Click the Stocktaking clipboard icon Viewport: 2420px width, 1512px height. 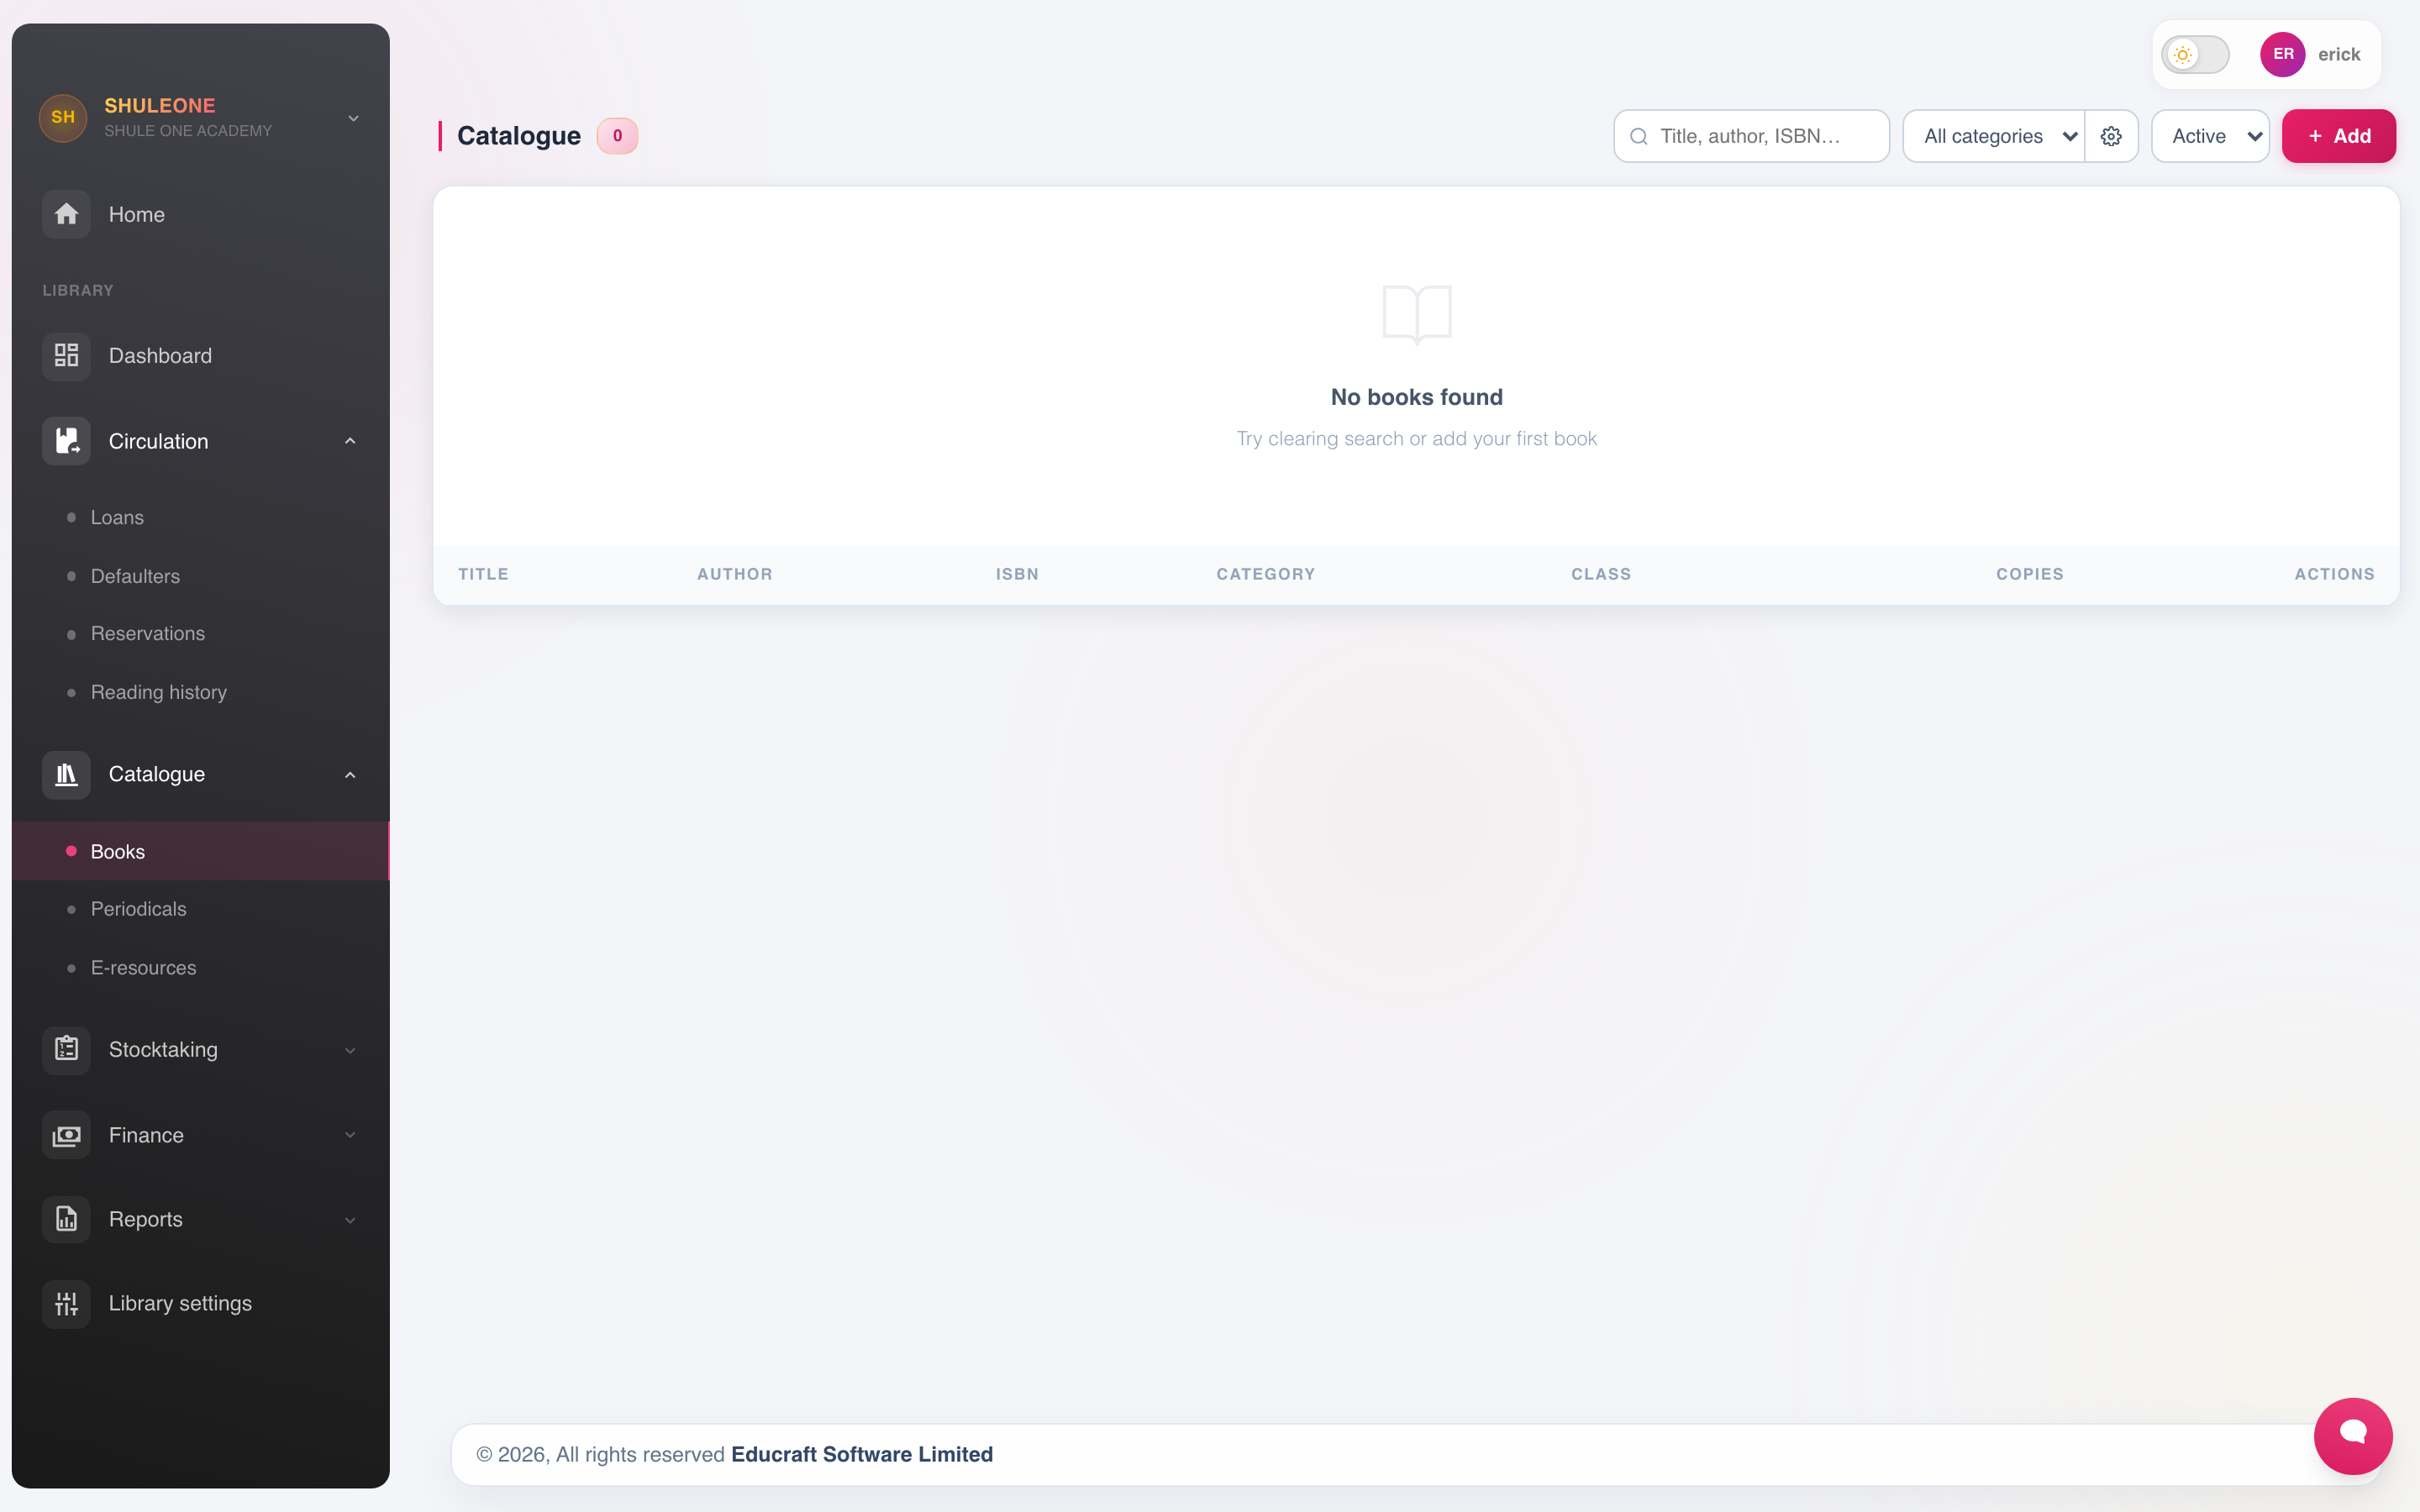tap(66, 1050)
